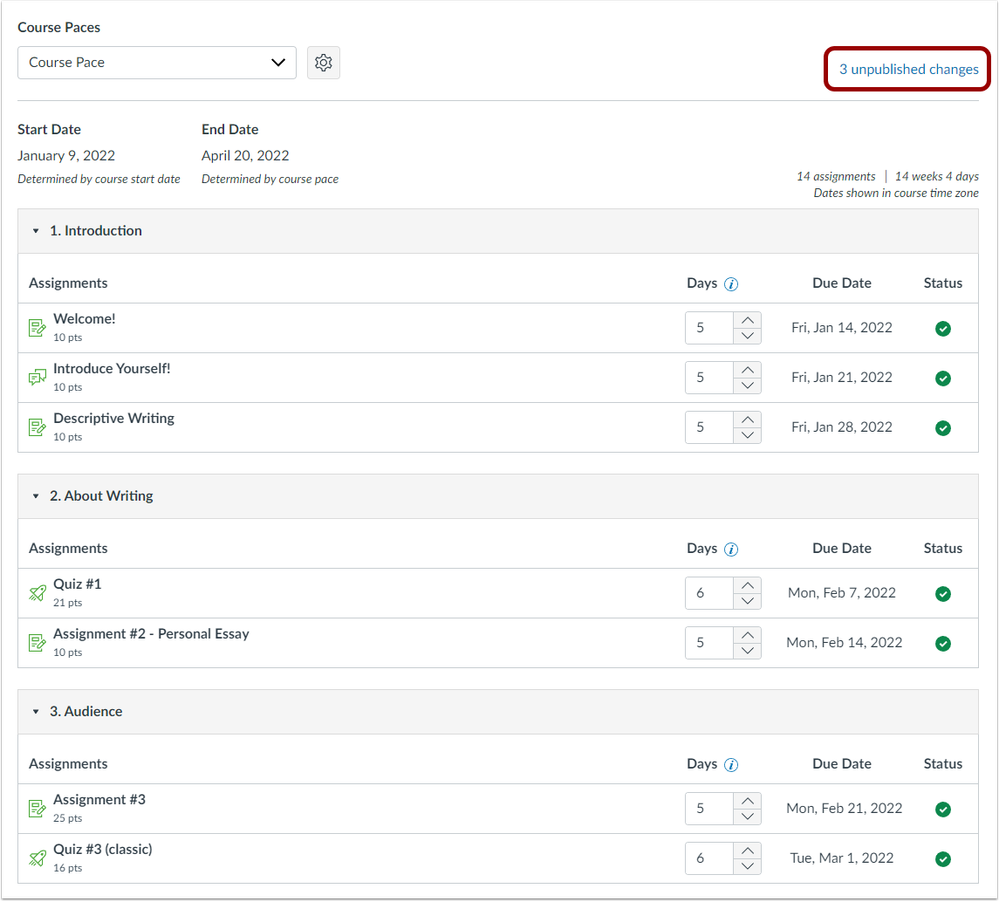Viewport: 999px width, 901px height.
Task: Increase days for Descriptive Writing
Action: pos(747,419)
